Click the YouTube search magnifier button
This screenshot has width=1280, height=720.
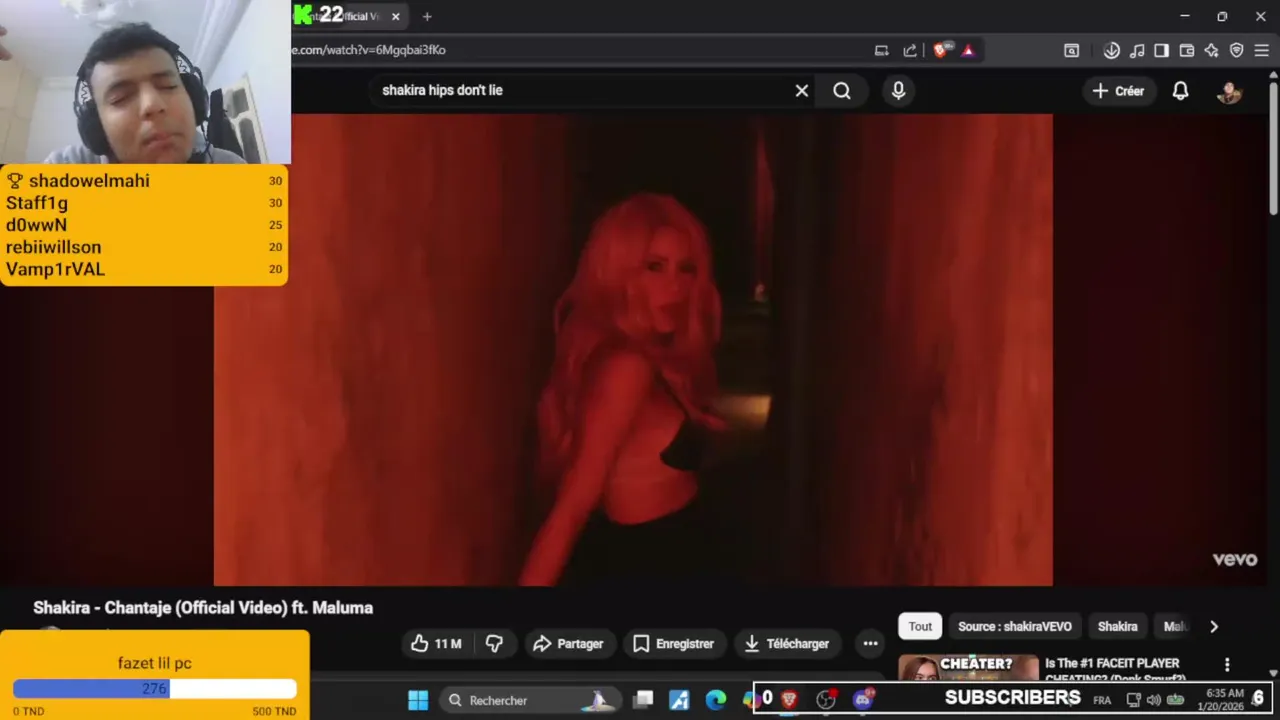[x=842, y=91]
